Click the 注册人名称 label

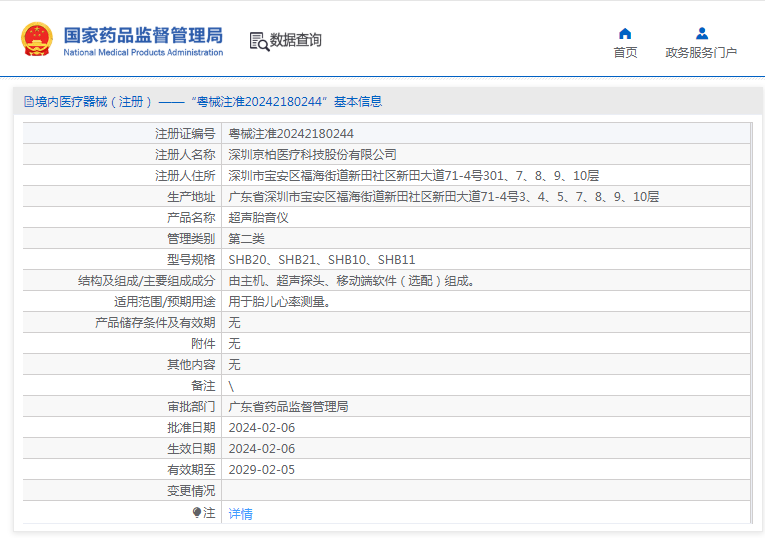click(185, 155)
